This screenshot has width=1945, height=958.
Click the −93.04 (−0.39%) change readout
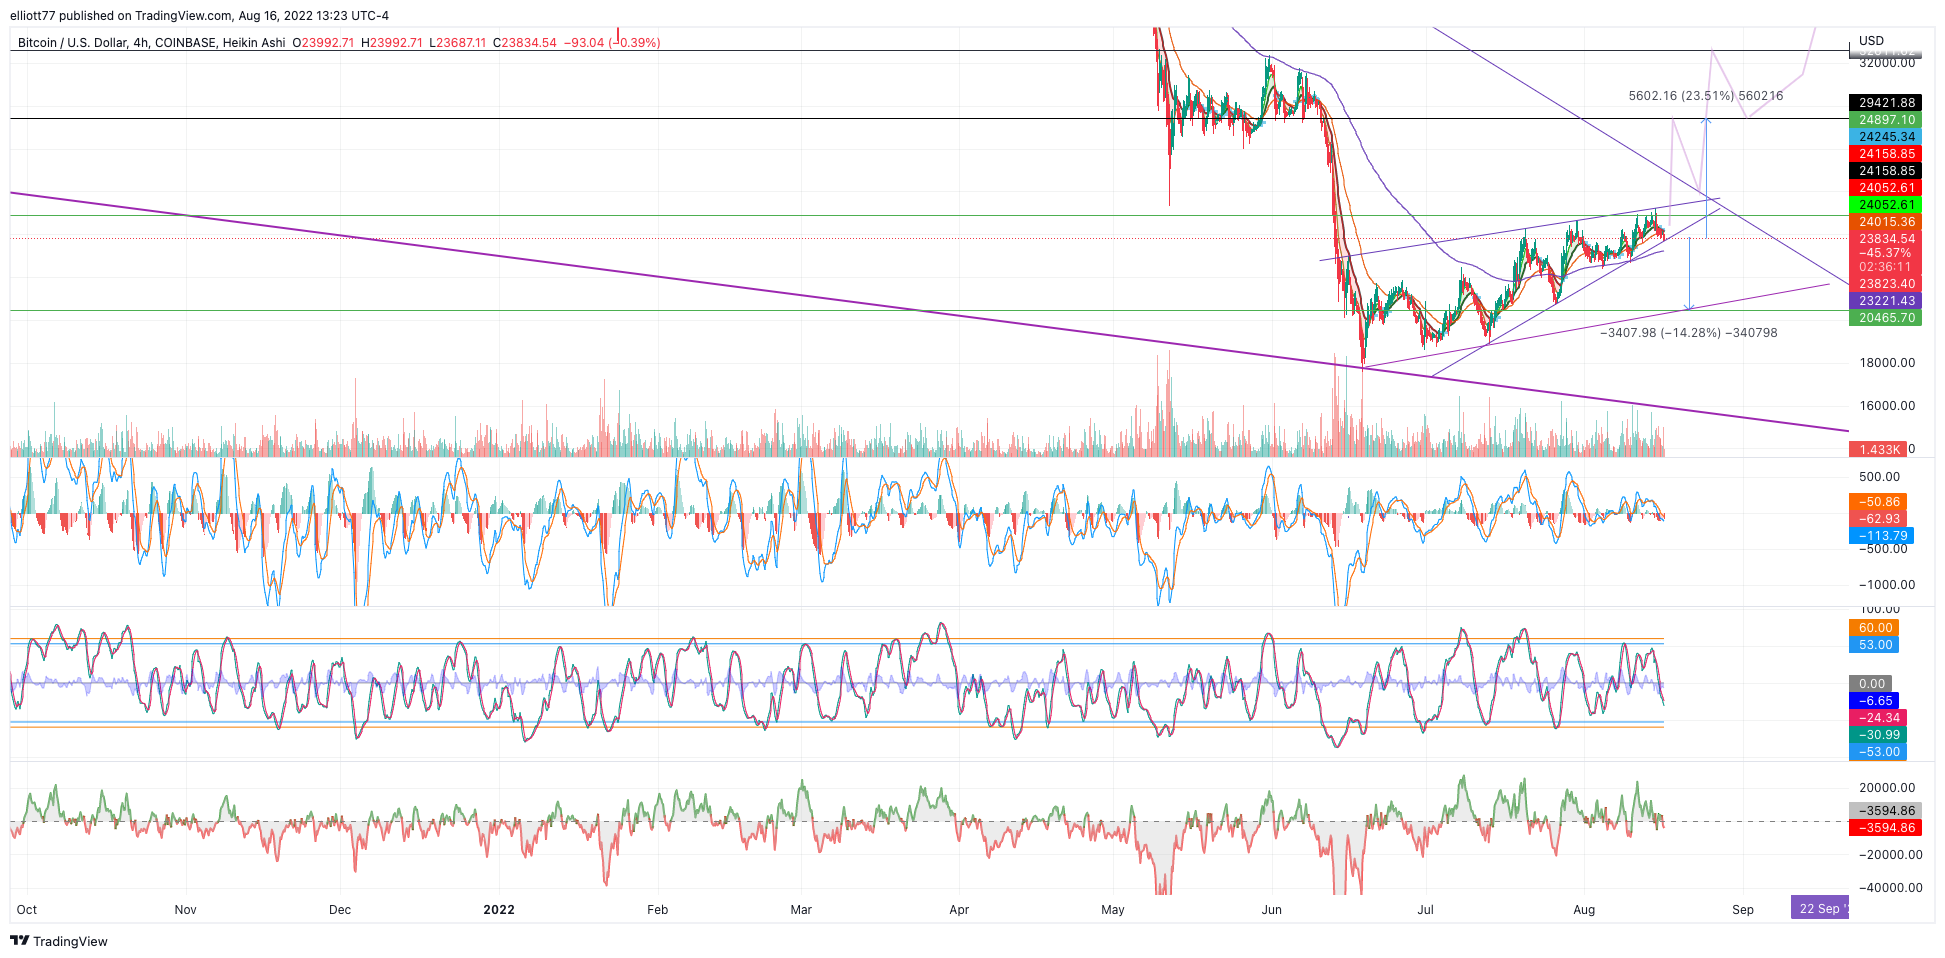pyautogui.click(x=612, y=43)
